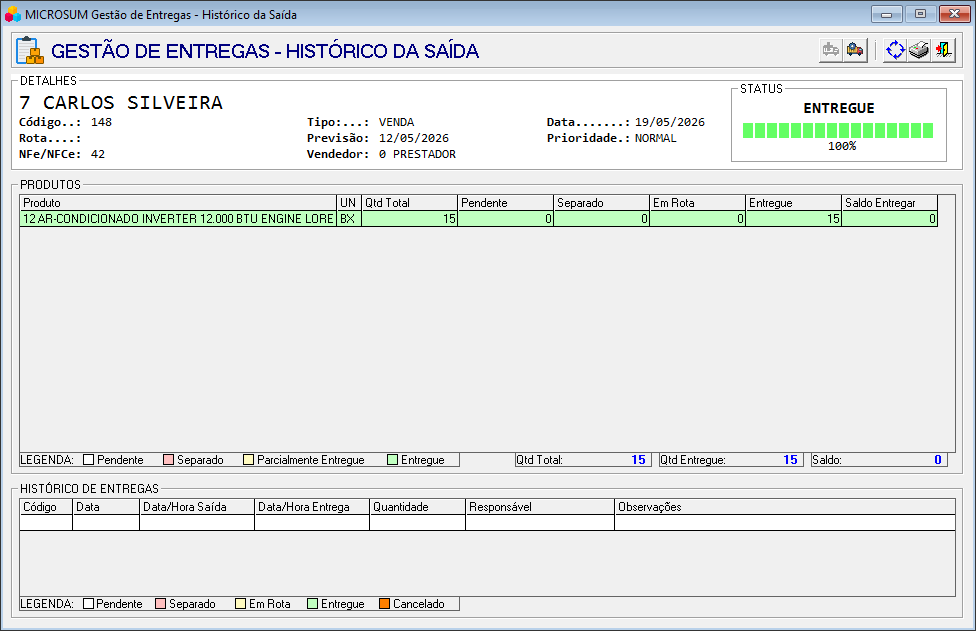The height and width of the screenshot is (631, 976).
Task: Click the ENTREGUE status label
Action: (x=839, y=108)
